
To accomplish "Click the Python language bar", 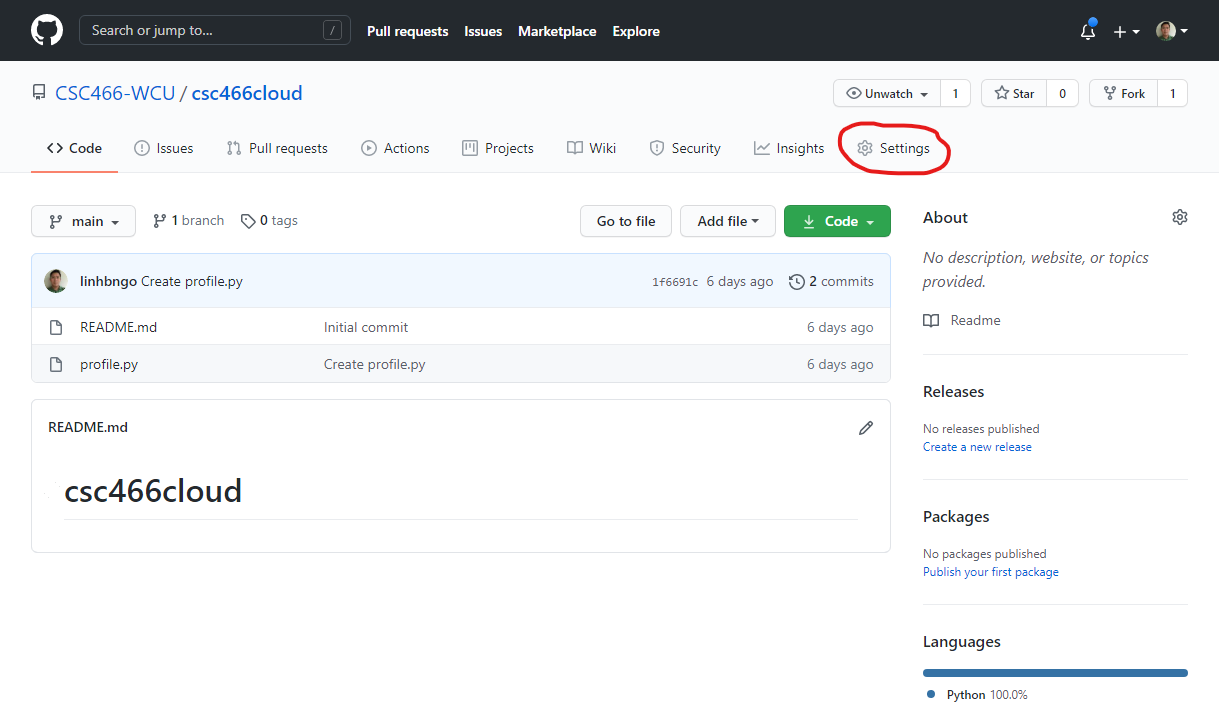I will 1054,673.
